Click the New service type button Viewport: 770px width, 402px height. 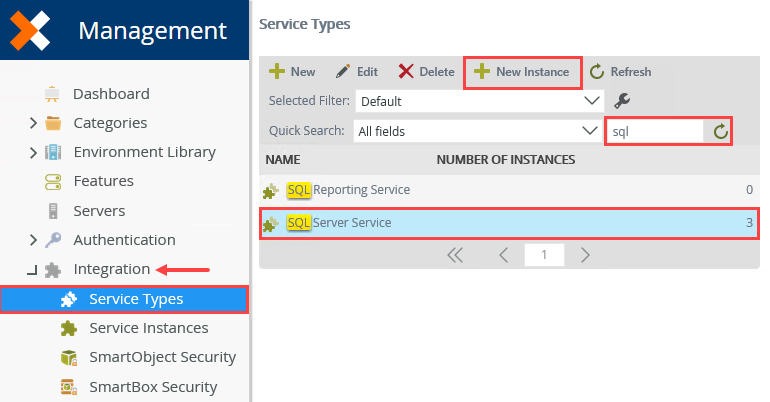click(x=292, y=72)
